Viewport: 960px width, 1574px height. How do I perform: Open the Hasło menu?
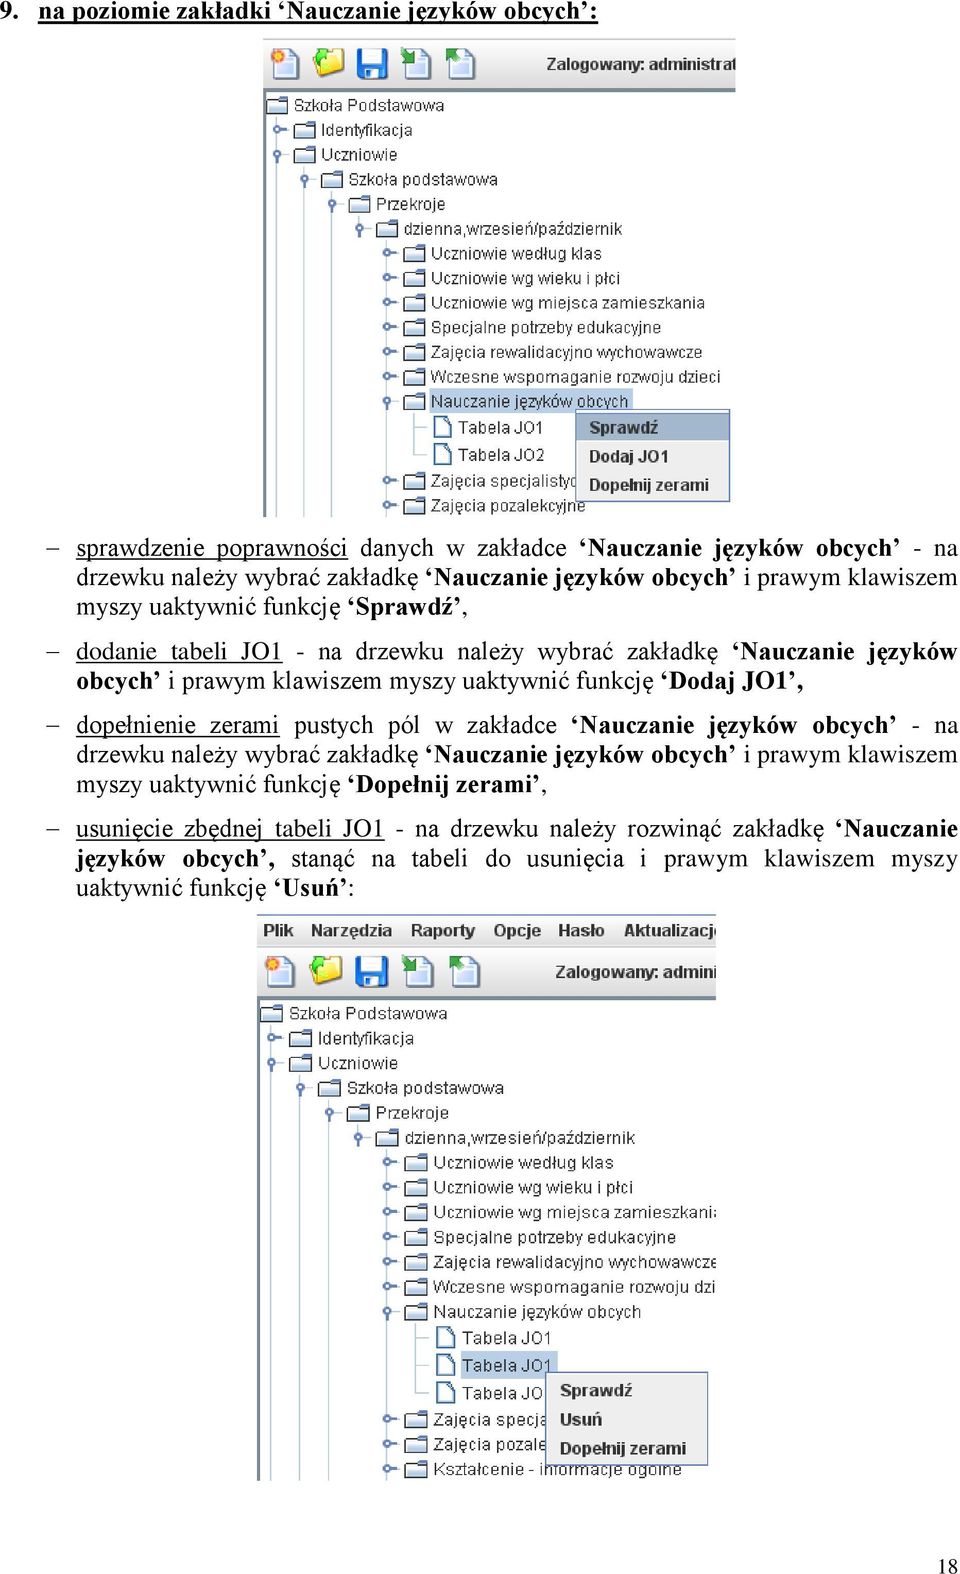pyautogui.click(x=581, y=930)
